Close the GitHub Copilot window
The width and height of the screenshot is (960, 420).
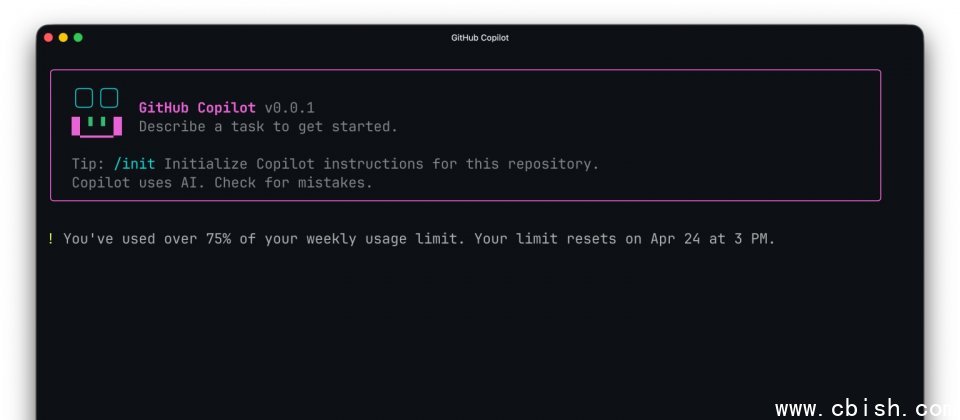pyautogui.click(x=48, y=38)
